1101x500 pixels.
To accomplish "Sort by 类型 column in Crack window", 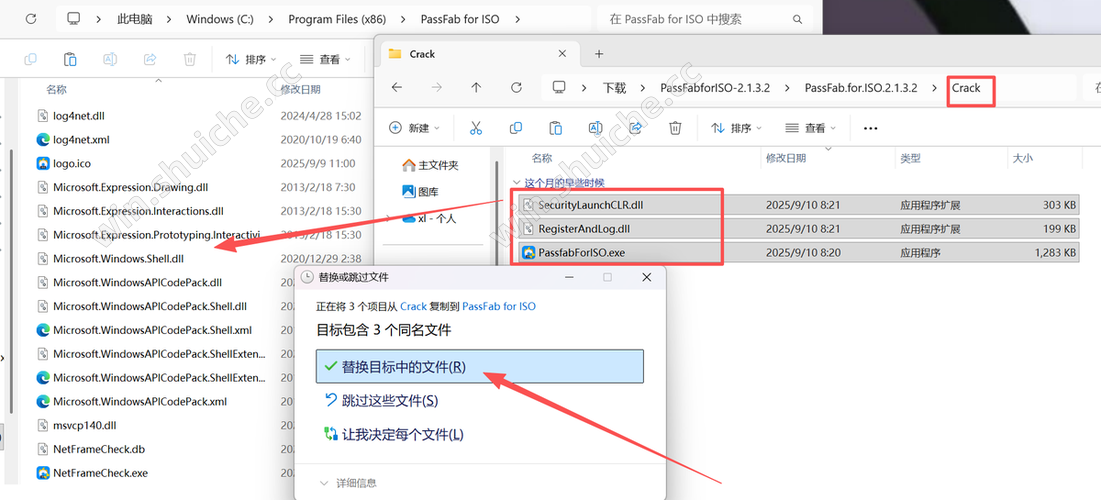I will (910, 159).
